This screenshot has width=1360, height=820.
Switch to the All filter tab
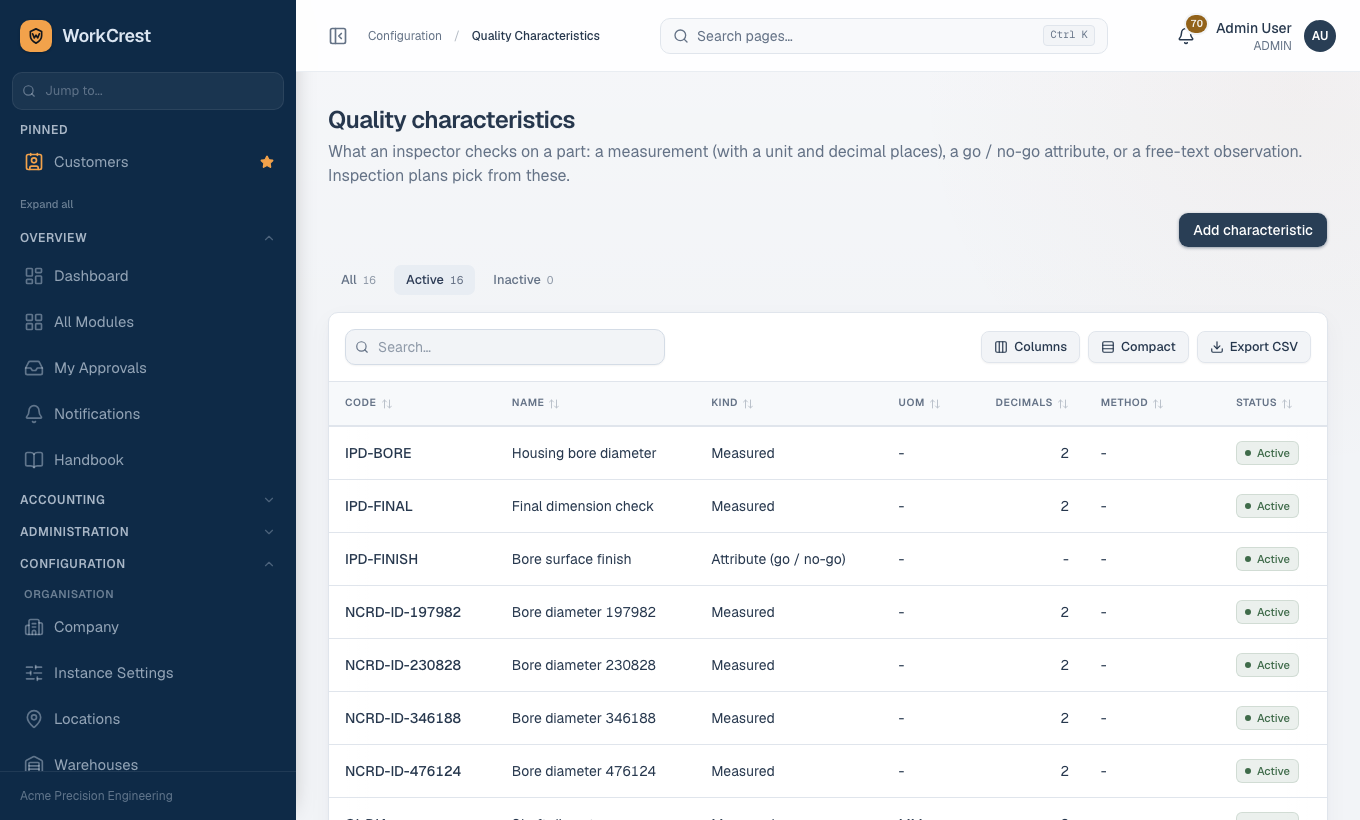(358, 280)
